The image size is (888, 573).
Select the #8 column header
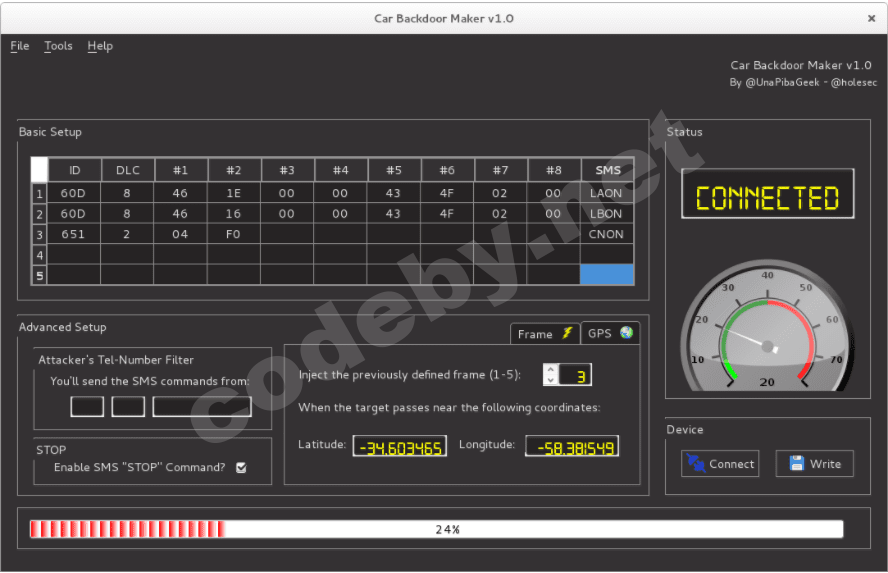(554, 170)
